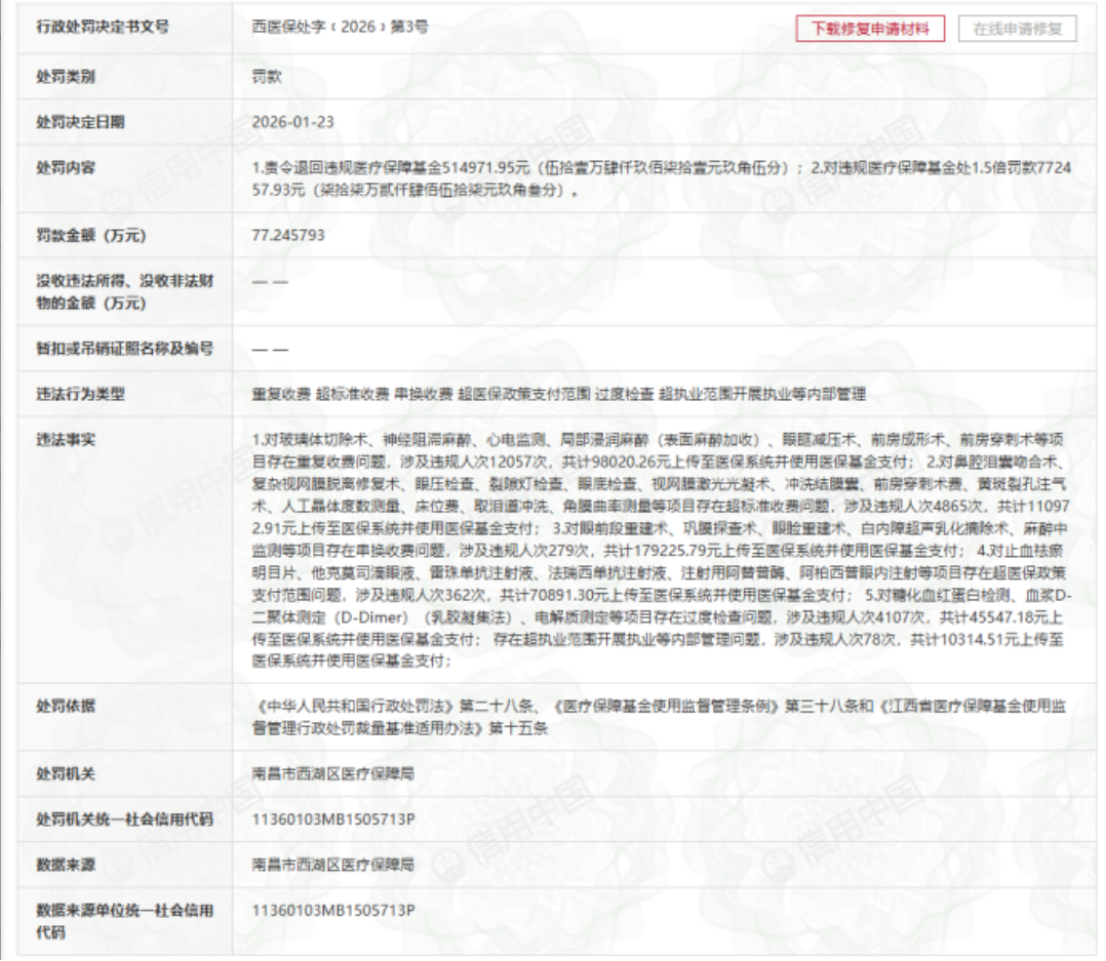Click the penalty date value 2026-01-23
The image size is (1106, 961).
coord(293,122)
